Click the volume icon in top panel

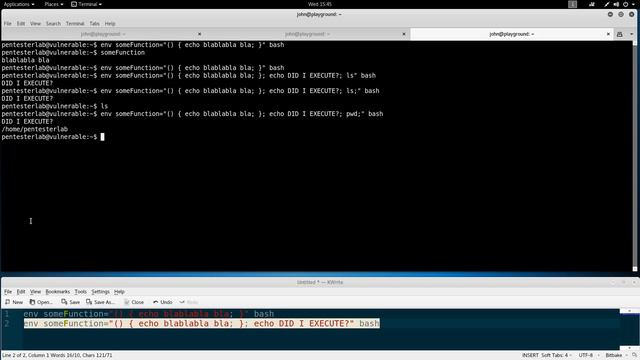(616, 4)
